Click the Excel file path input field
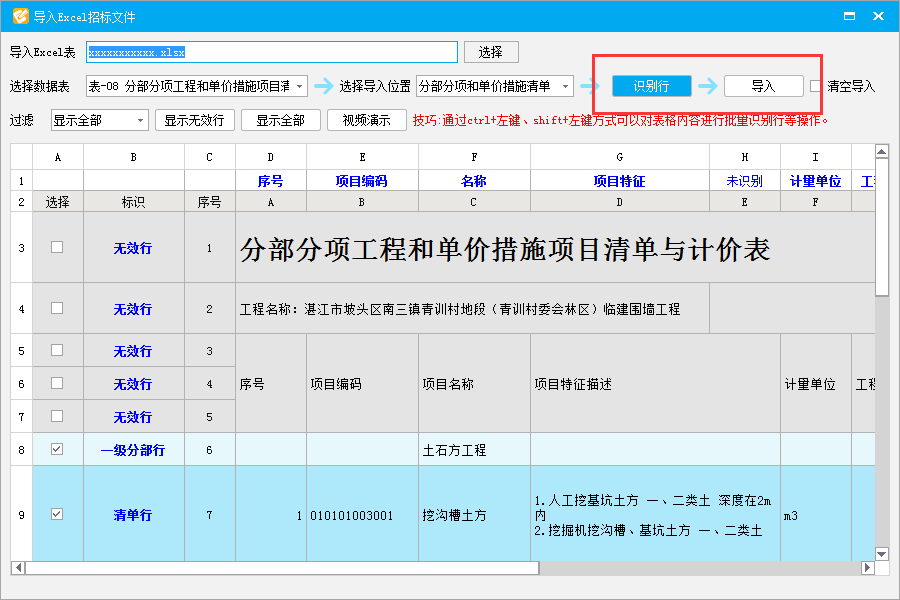The height and width of the screenshot is (600, 900). click(271, 52)
